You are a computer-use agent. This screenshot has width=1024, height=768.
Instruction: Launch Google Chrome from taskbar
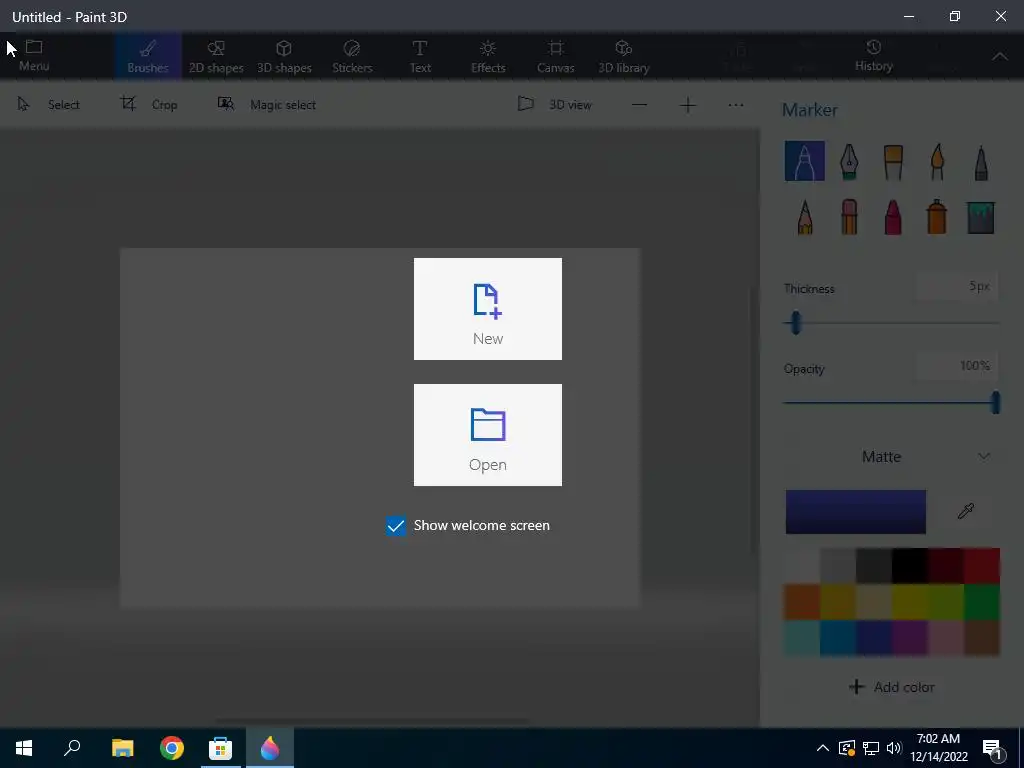click(x=172, y=748)
